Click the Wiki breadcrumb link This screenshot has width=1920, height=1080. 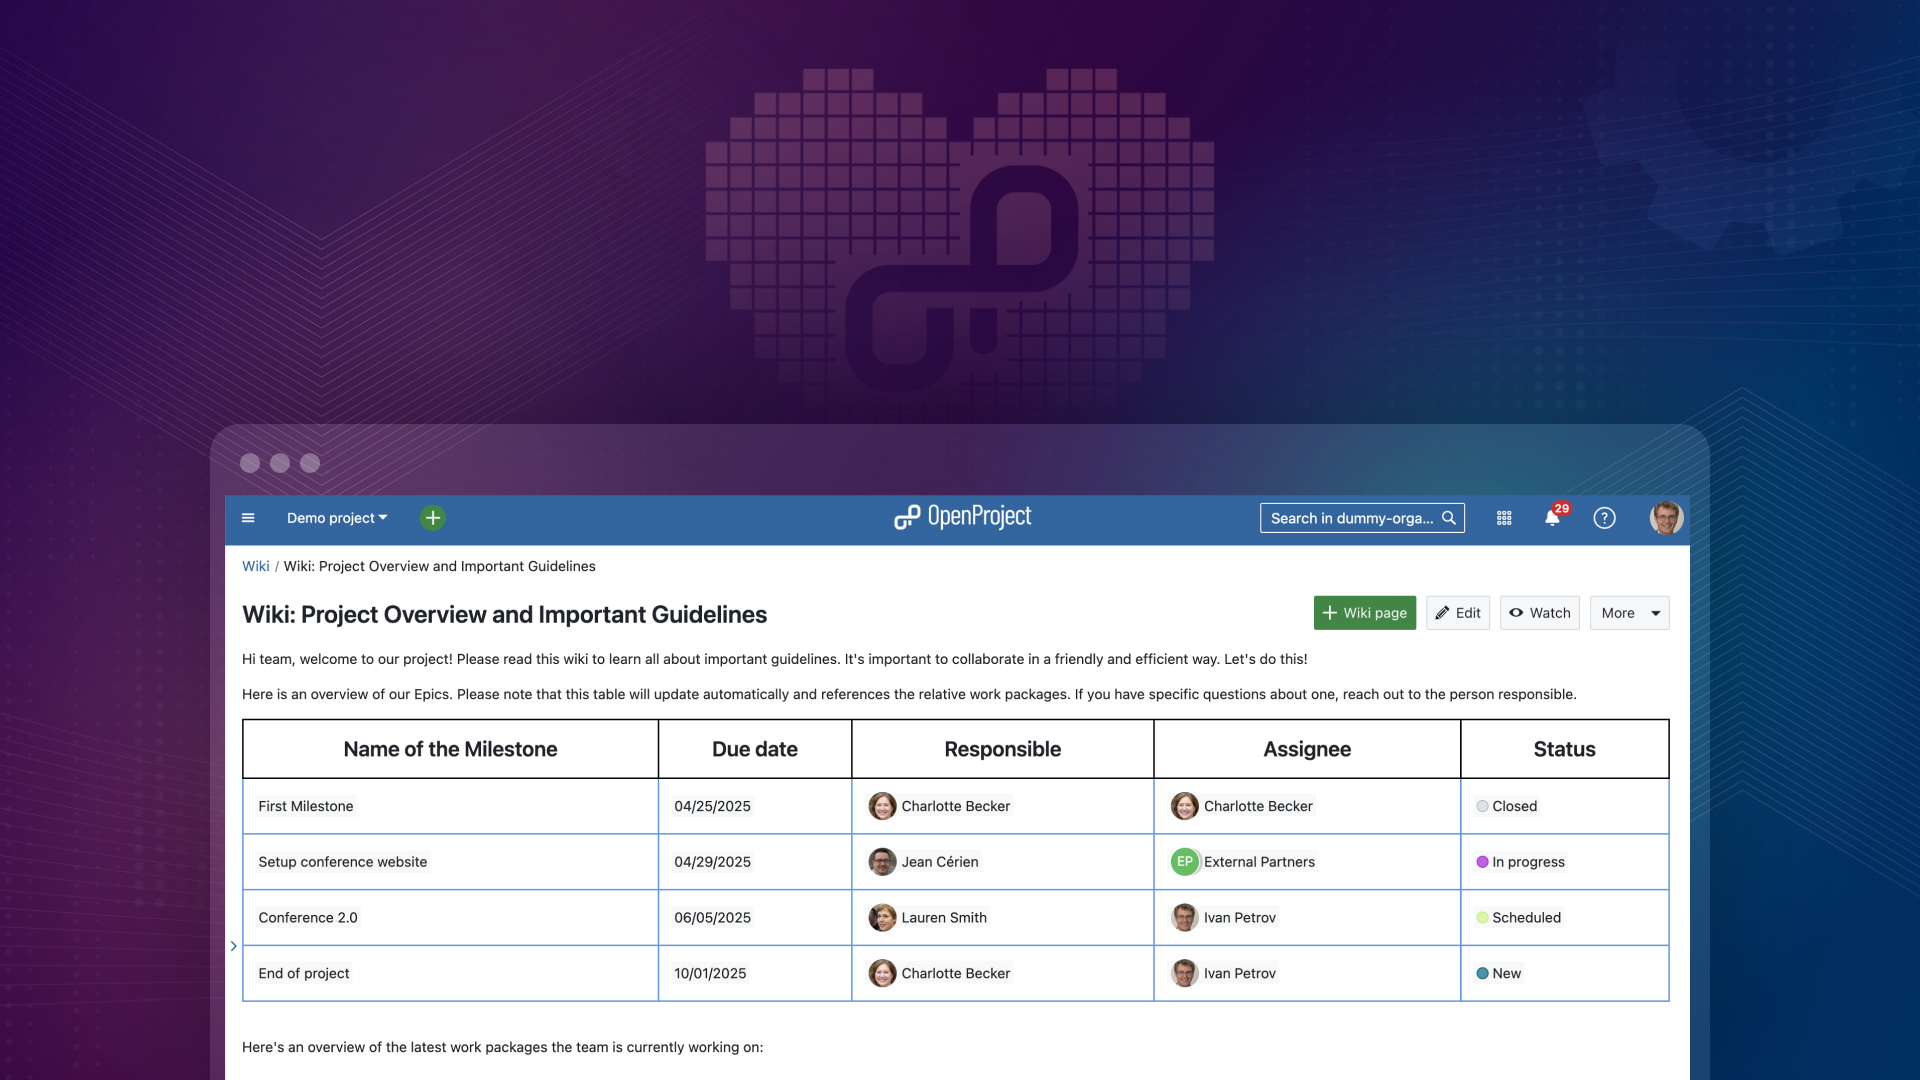(256, 566)
